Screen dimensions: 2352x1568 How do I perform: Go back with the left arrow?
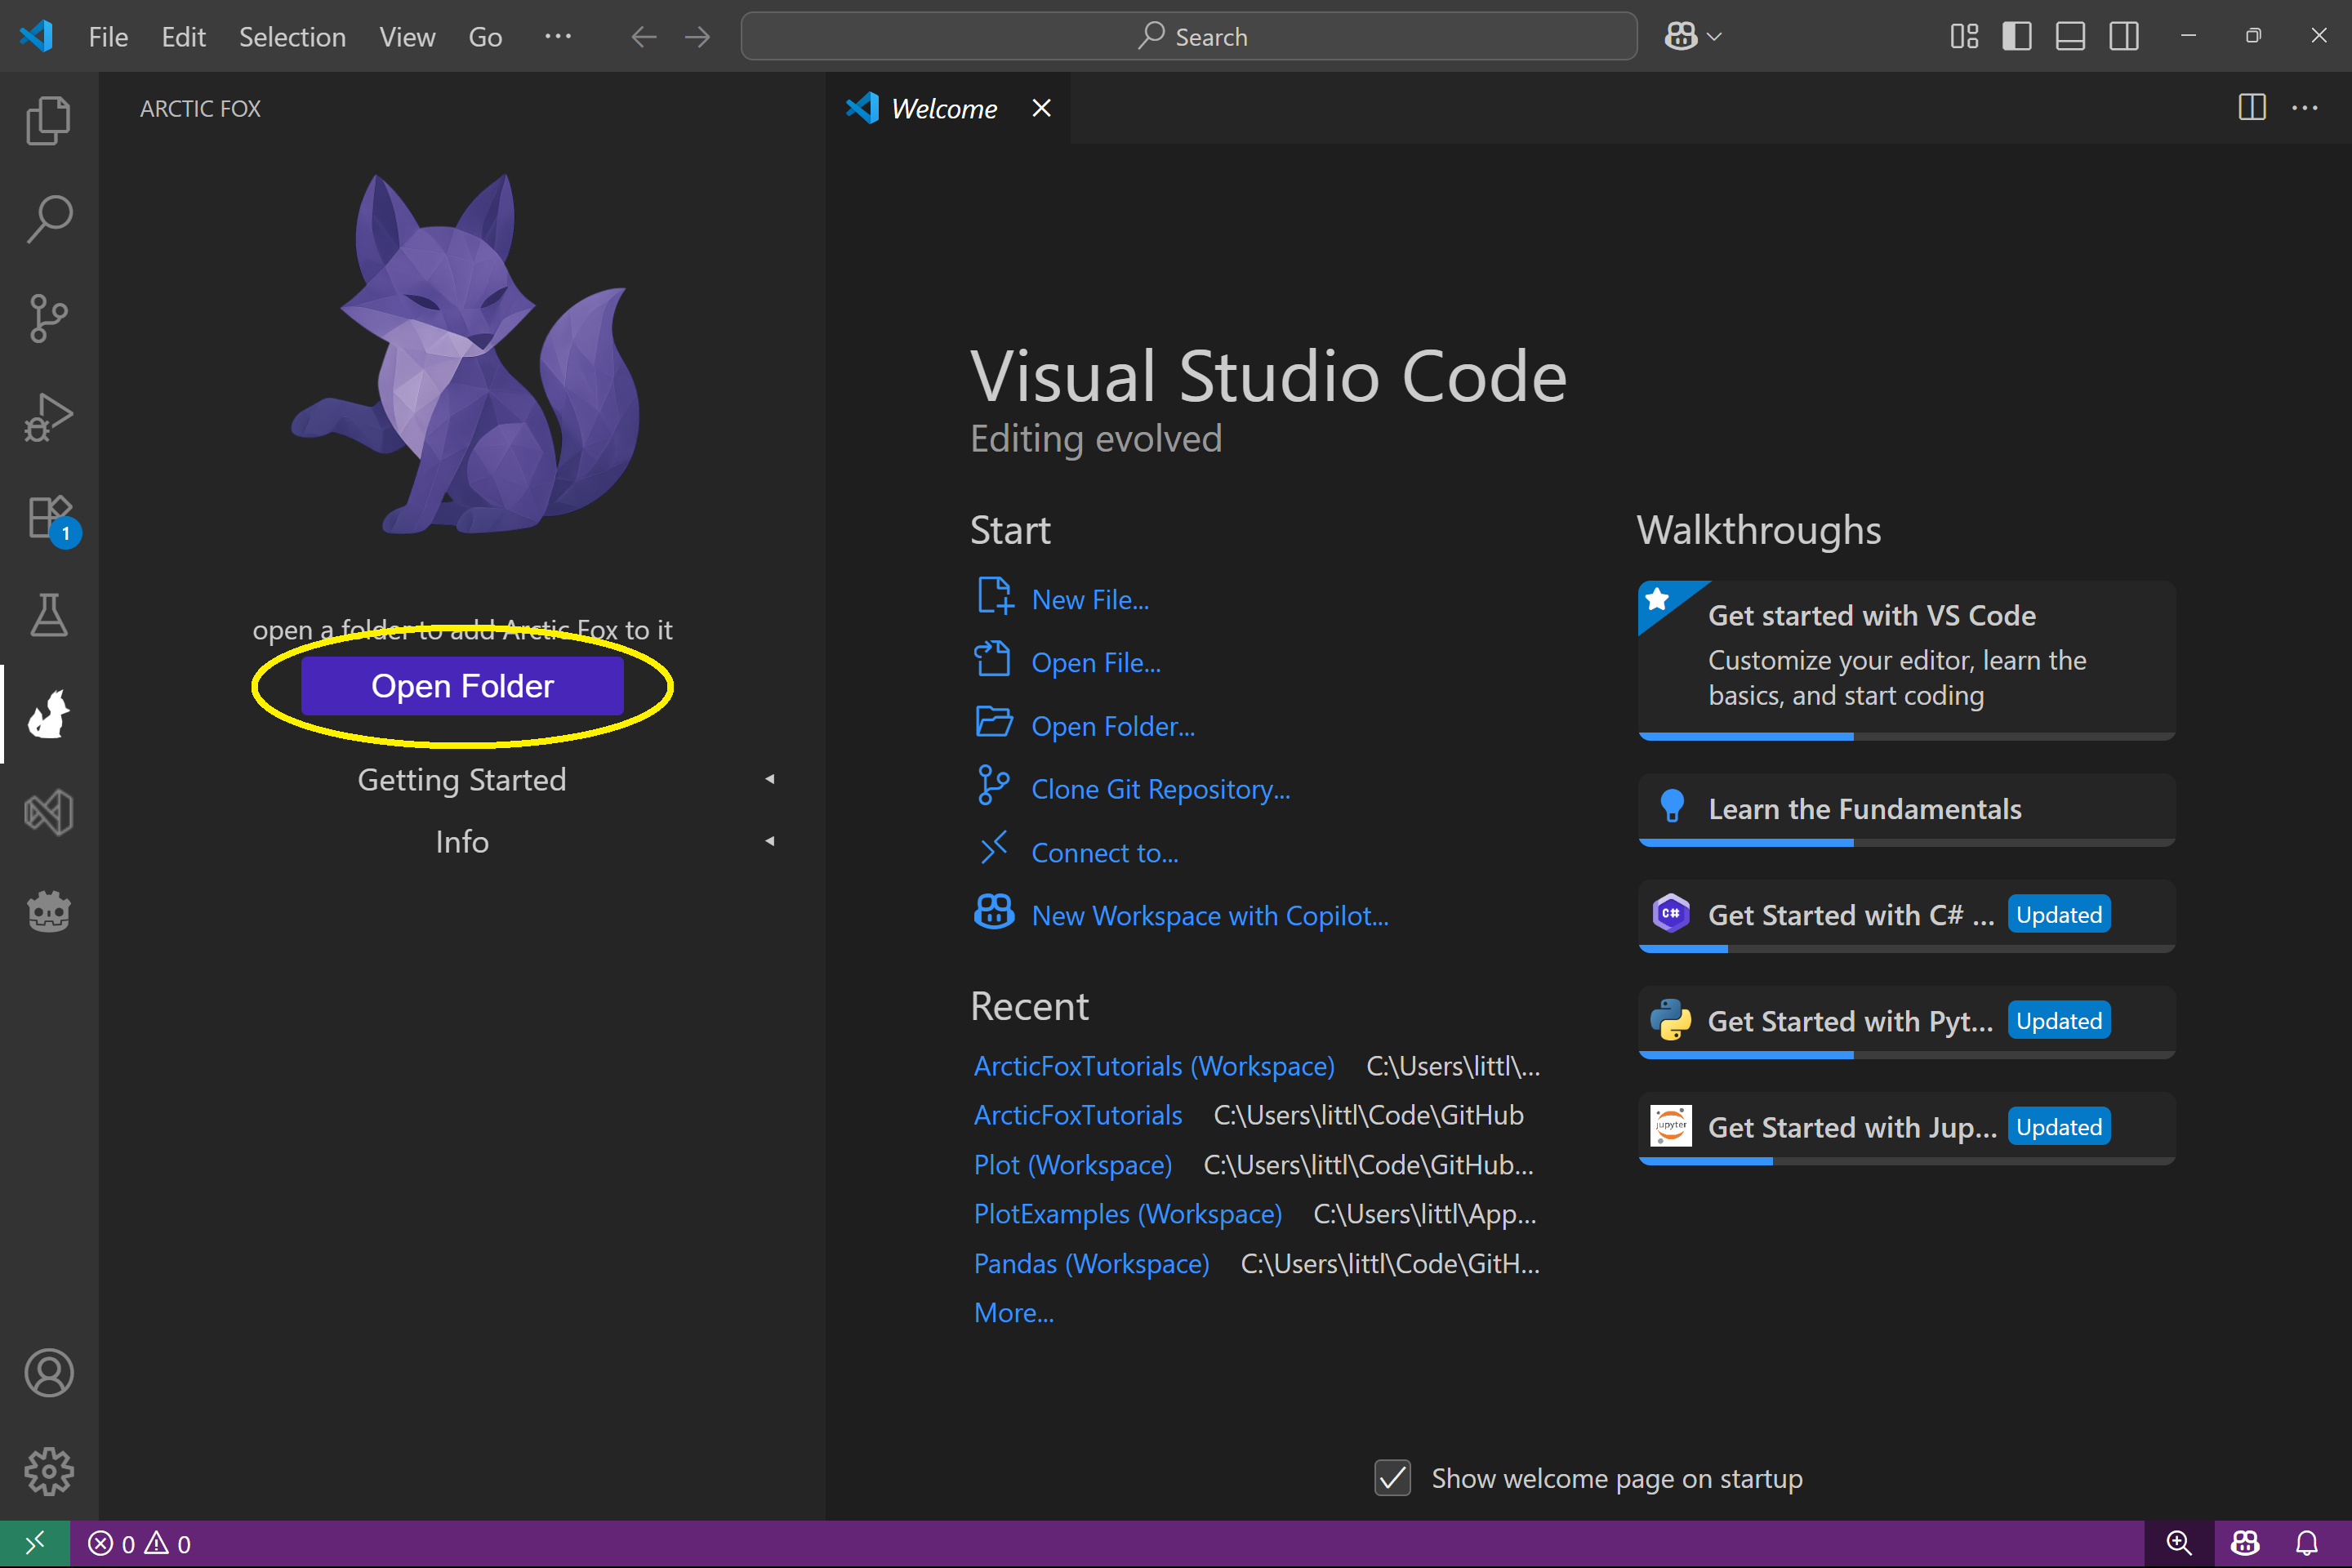(644, 37)
